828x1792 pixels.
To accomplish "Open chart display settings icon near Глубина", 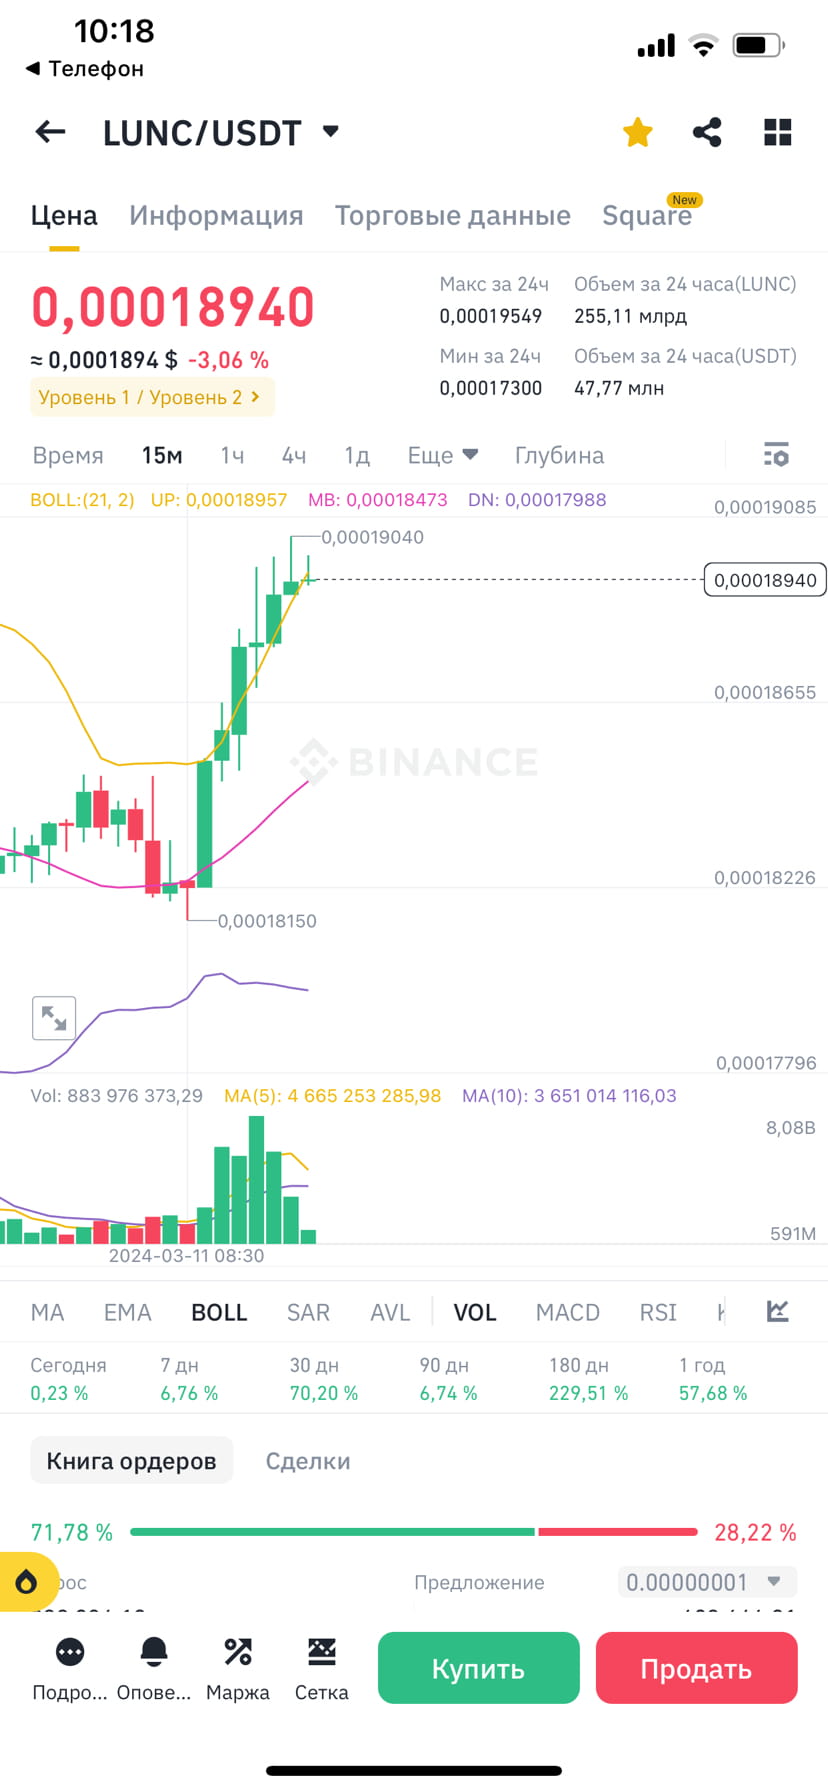I will [x=777, y=455].
